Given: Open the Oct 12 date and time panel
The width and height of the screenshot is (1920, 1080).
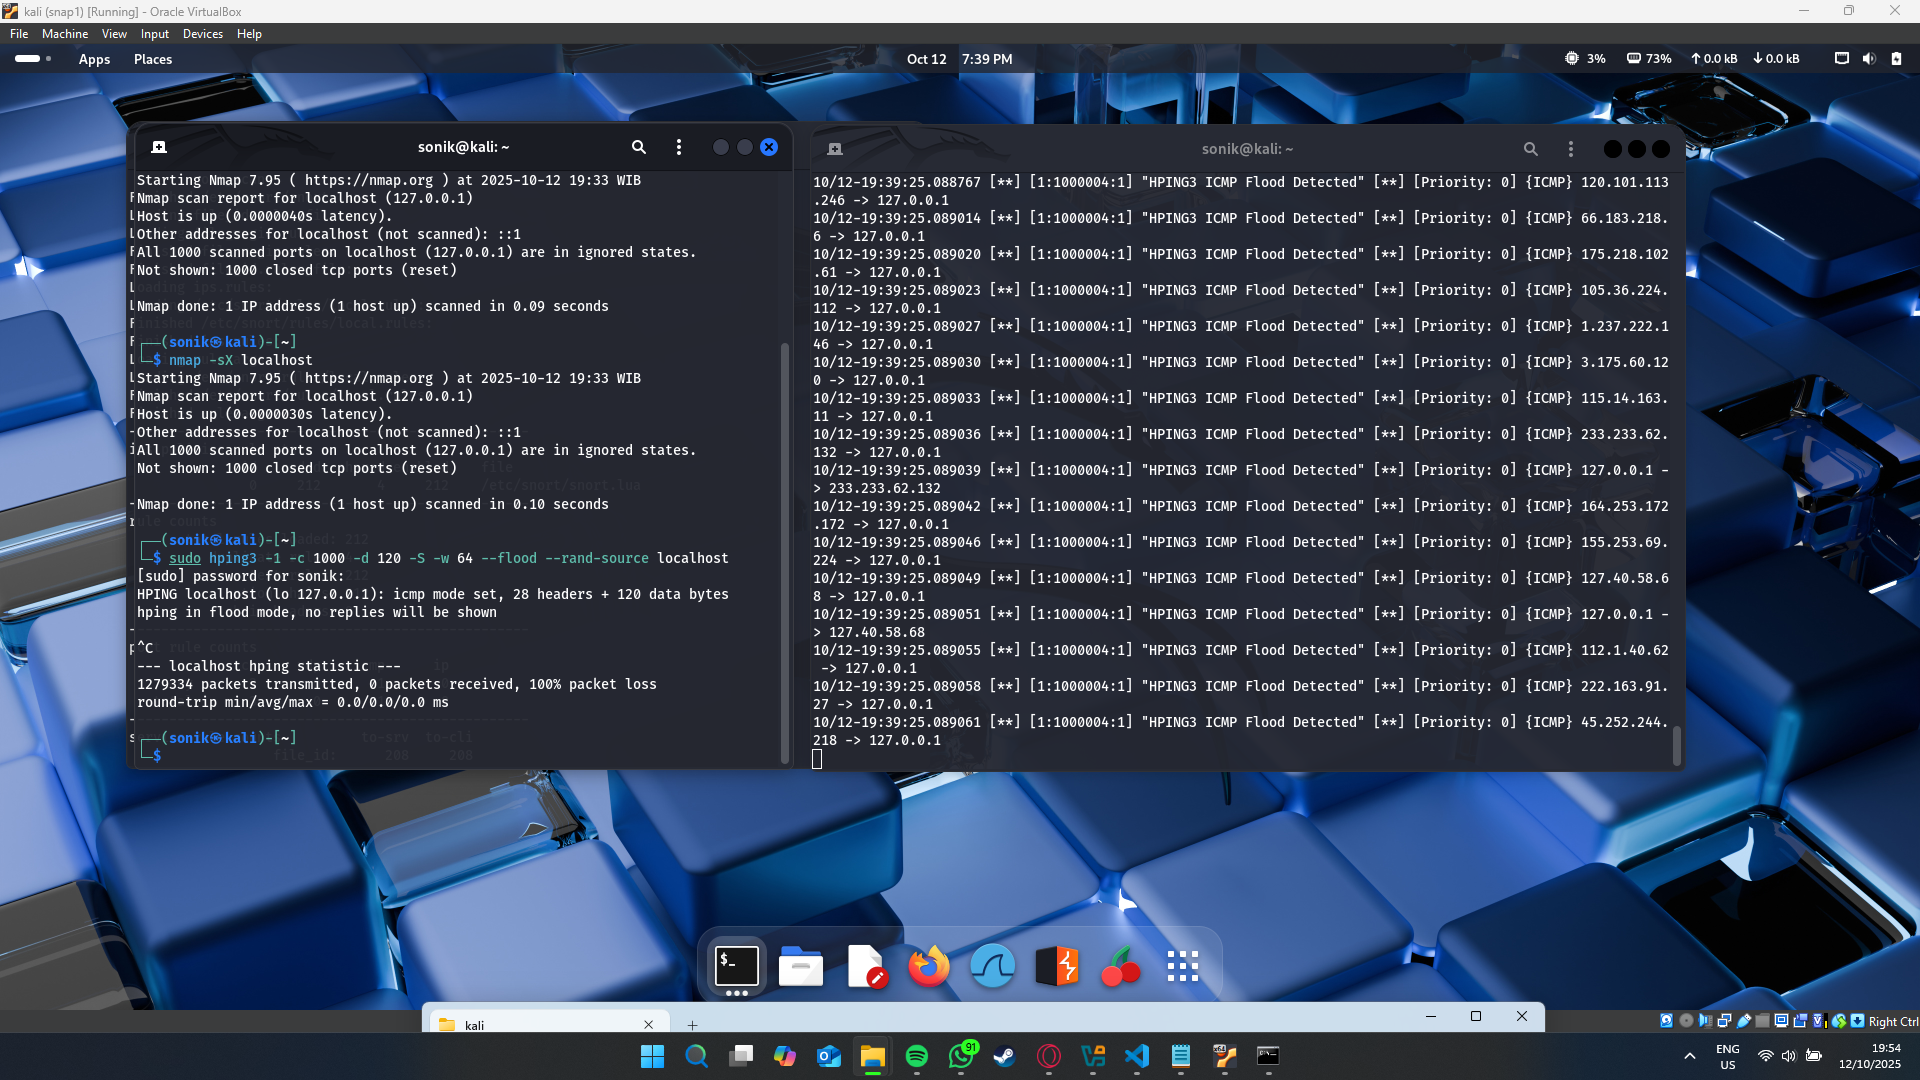Looking at the screenshot, I should (x=959, y=59).
